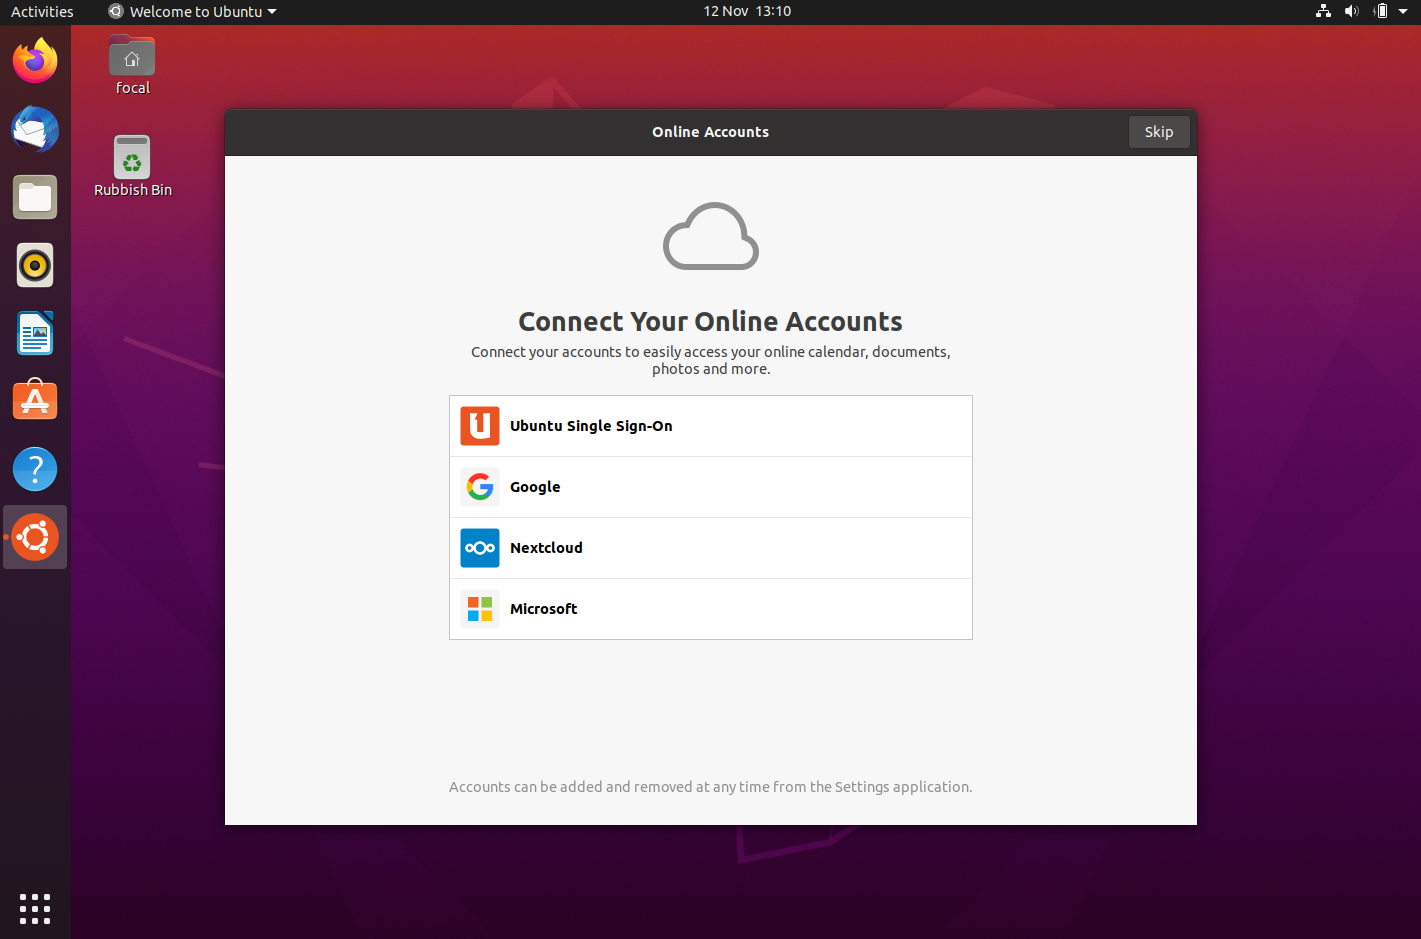The image size is (1421, 939).
Task: Choose Ubuntu Single Sign-On account
Action: pyautogui.click(x=710, y=426)
